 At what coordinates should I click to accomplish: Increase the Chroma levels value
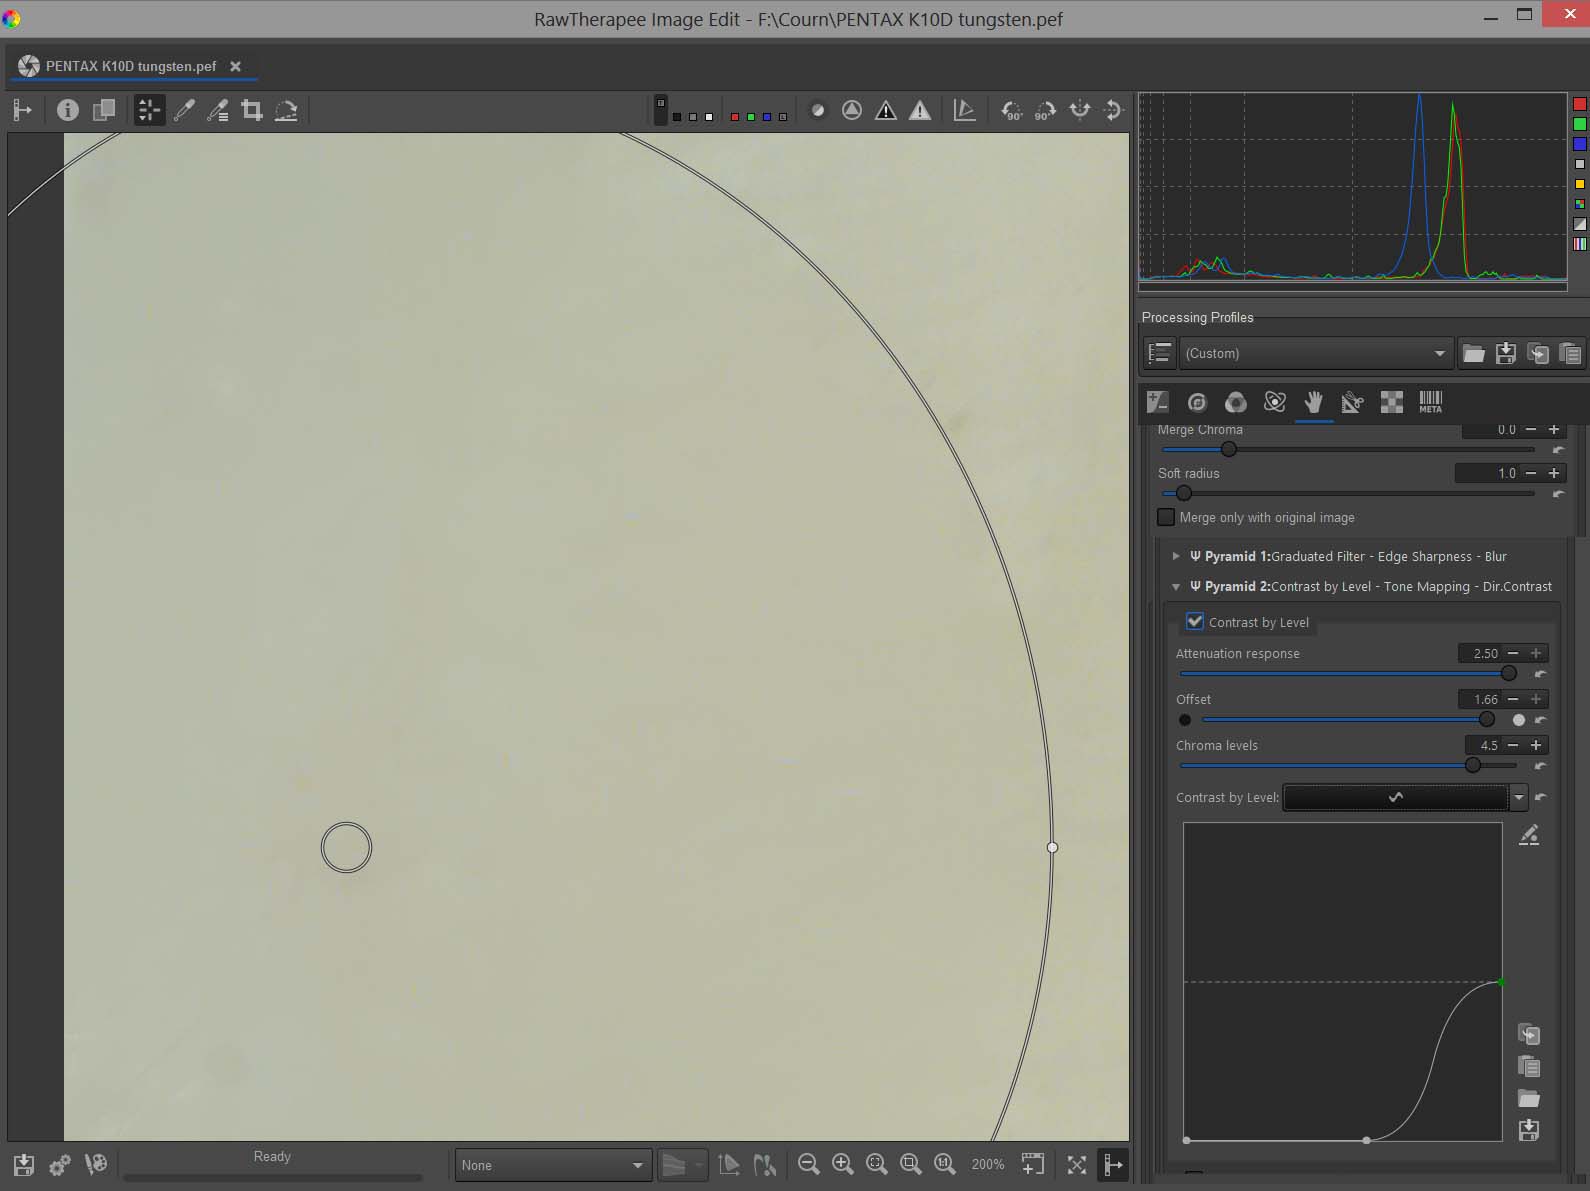pos(1536,745)
